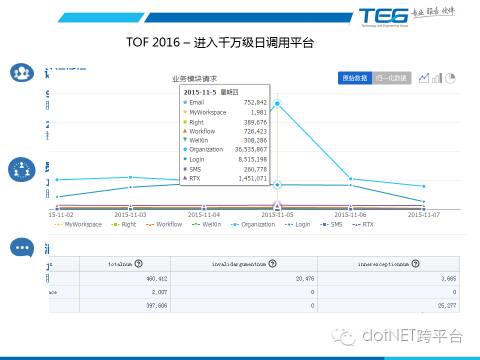Click help icon next to innerexceptionnum
The width and height of the screenshot is (480, 360).
tap(415, 264)
